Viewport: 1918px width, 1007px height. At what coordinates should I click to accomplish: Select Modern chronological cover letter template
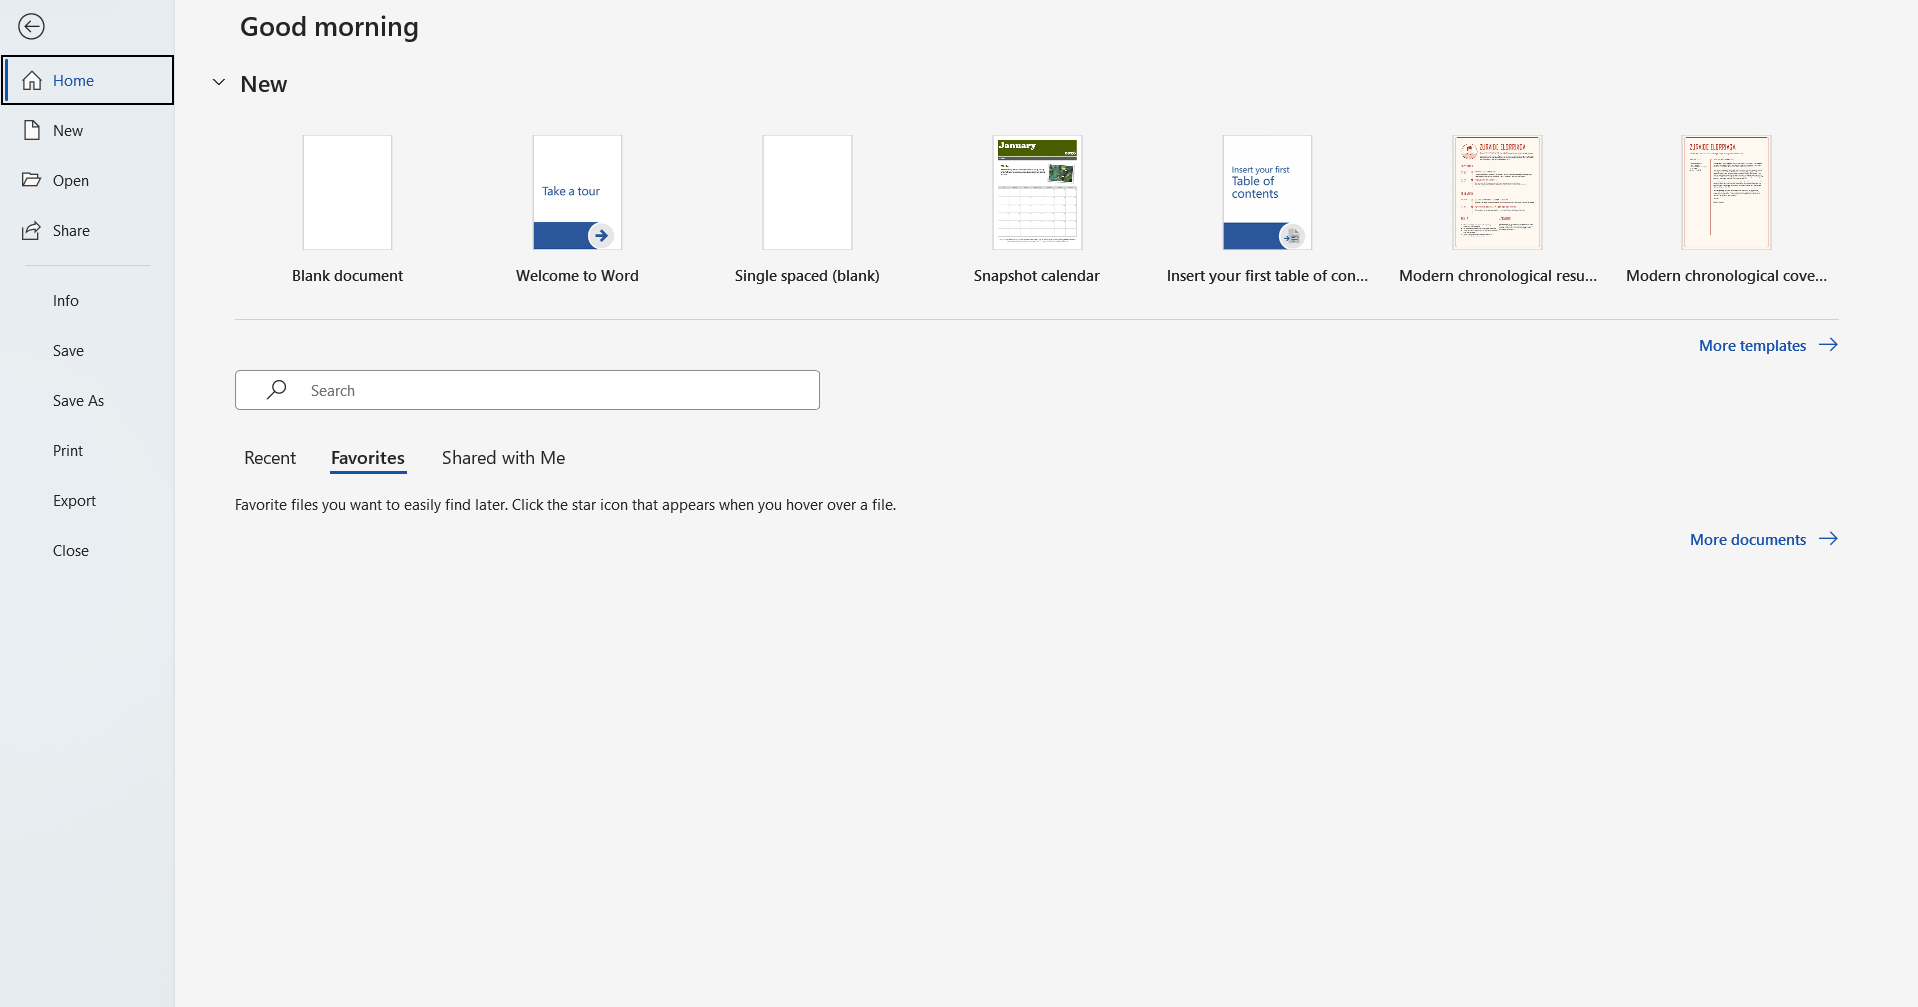tap(1726, 192)
